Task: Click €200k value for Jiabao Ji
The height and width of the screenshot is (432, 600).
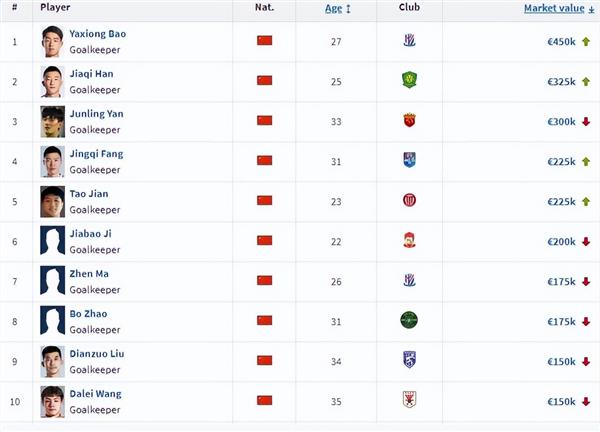Action: tap(561, 241)
